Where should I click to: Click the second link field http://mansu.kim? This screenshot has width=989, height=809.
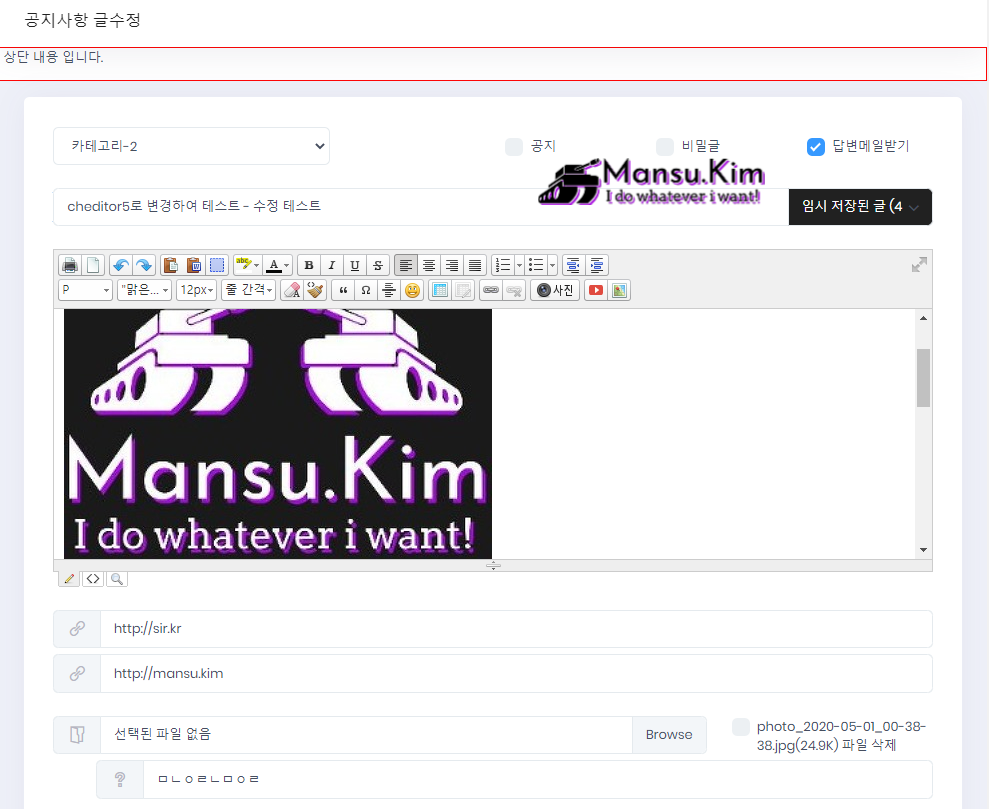pyautogui.click(x=516, y=673)
